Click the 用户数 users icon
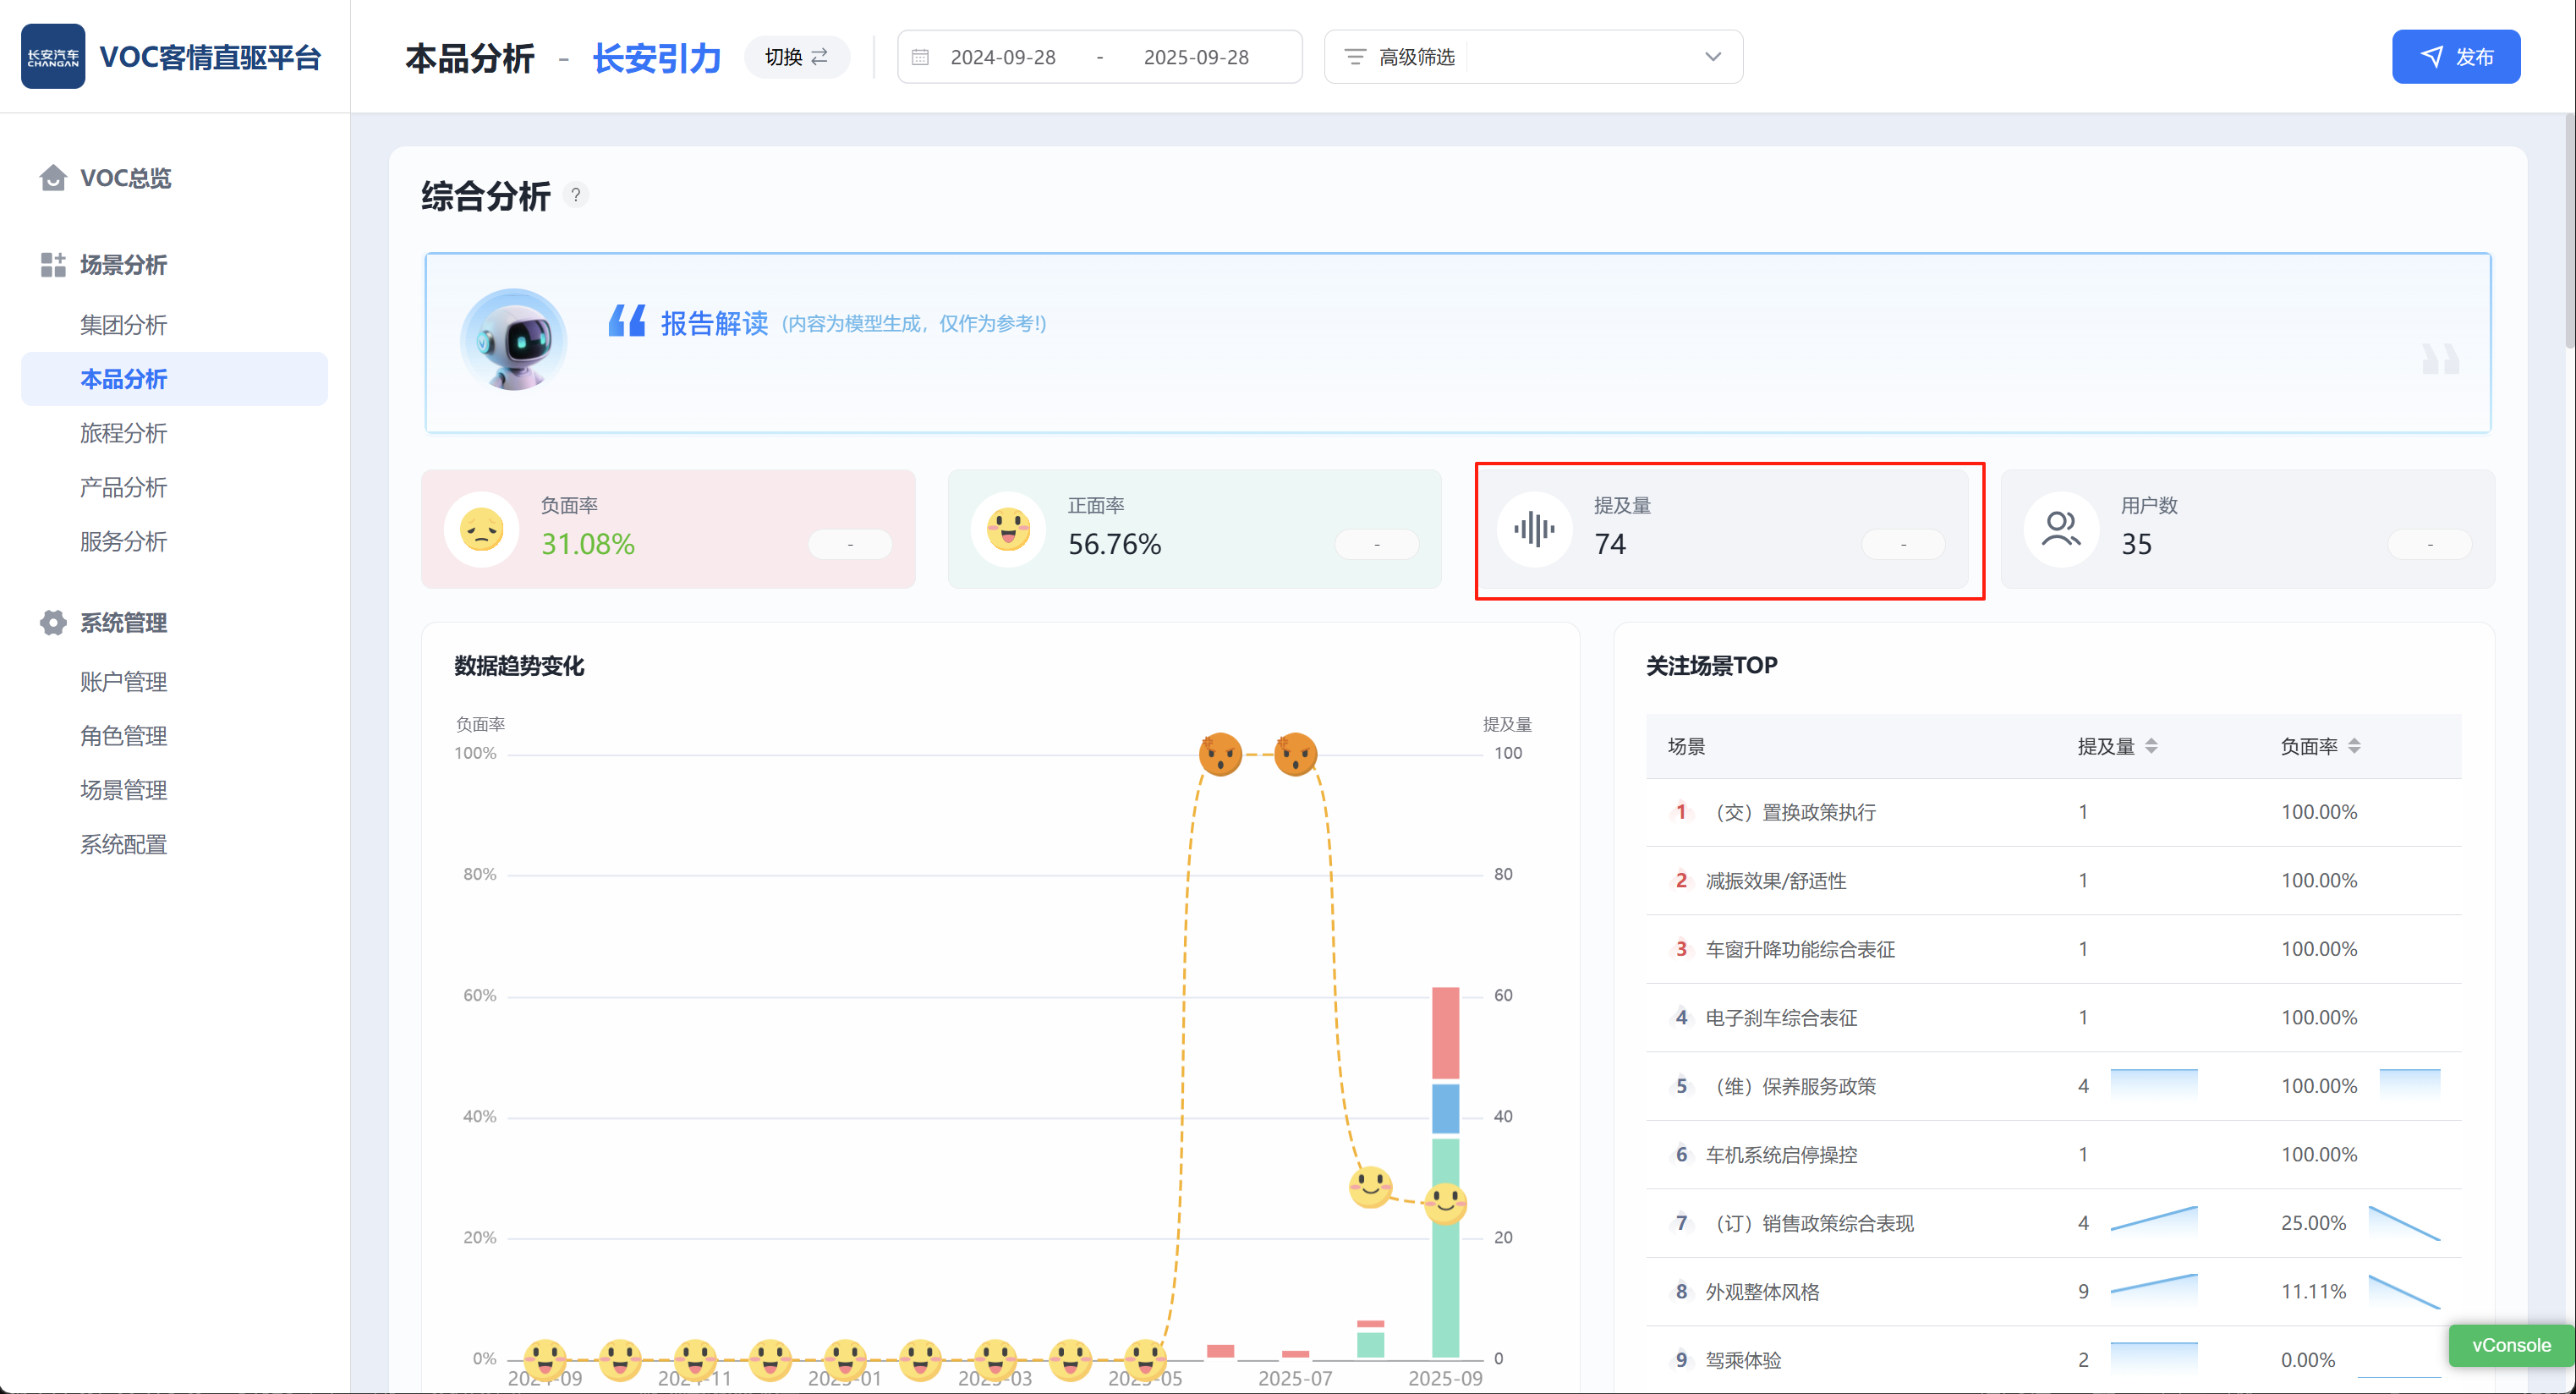Image resolution: width=2576 pixels, height=1394 pixels. coord(2061,529)
